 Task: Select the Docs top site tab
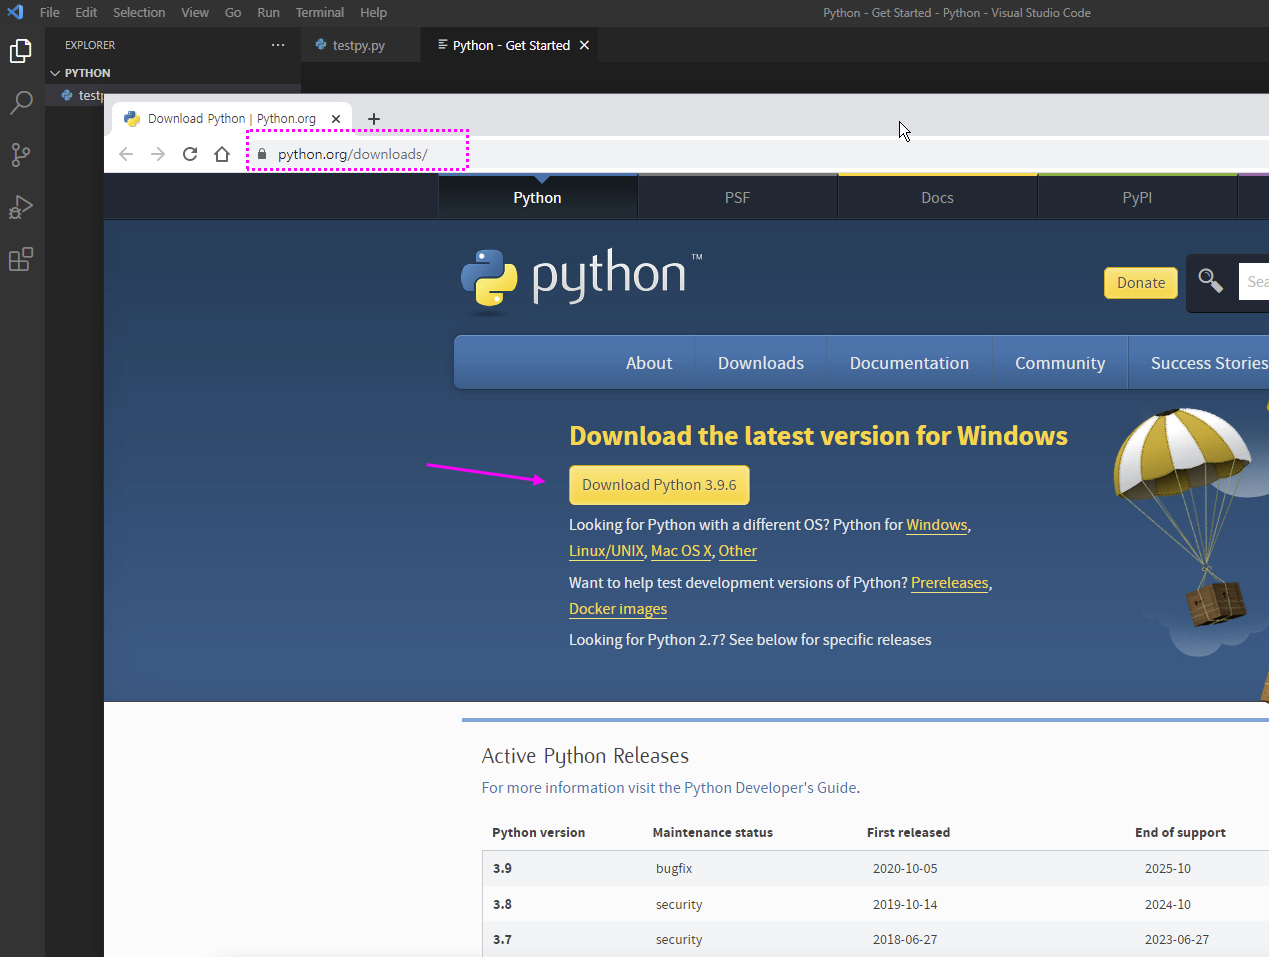937,198
